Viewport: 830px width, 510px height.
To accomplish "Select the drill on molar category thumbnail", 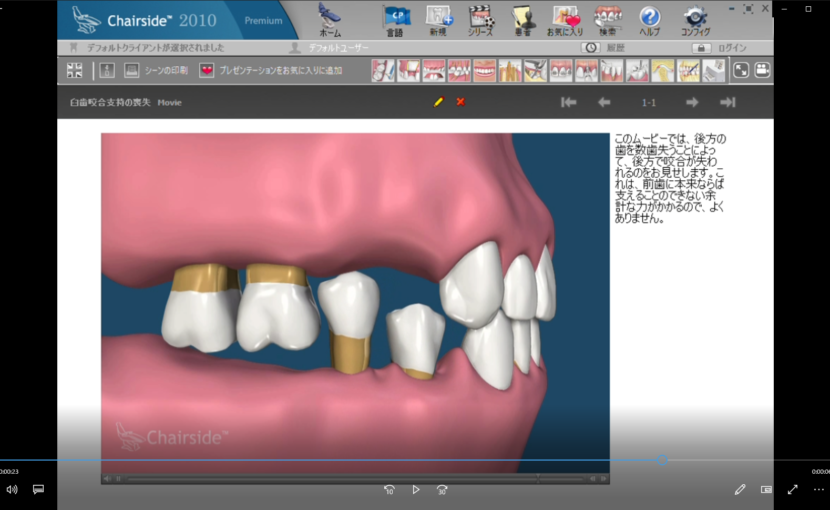I will (637, 70).
